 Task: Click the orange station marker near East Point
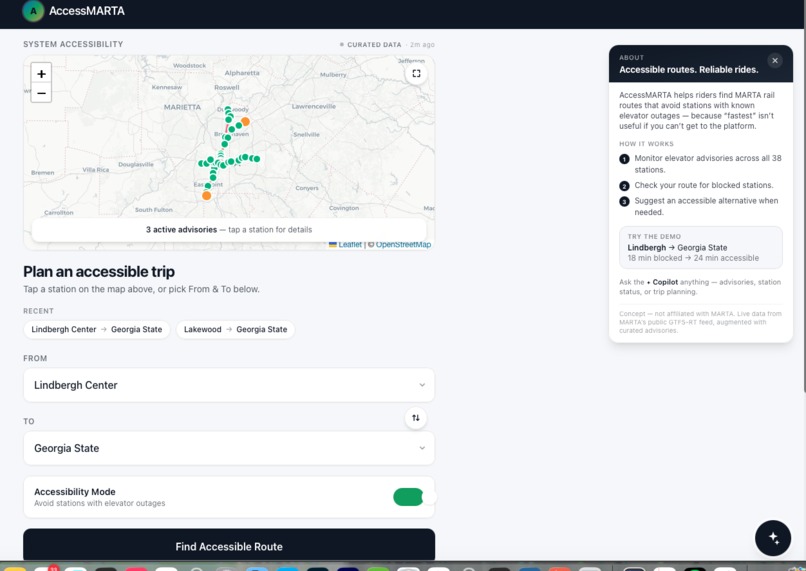click(x=207, y=195)
